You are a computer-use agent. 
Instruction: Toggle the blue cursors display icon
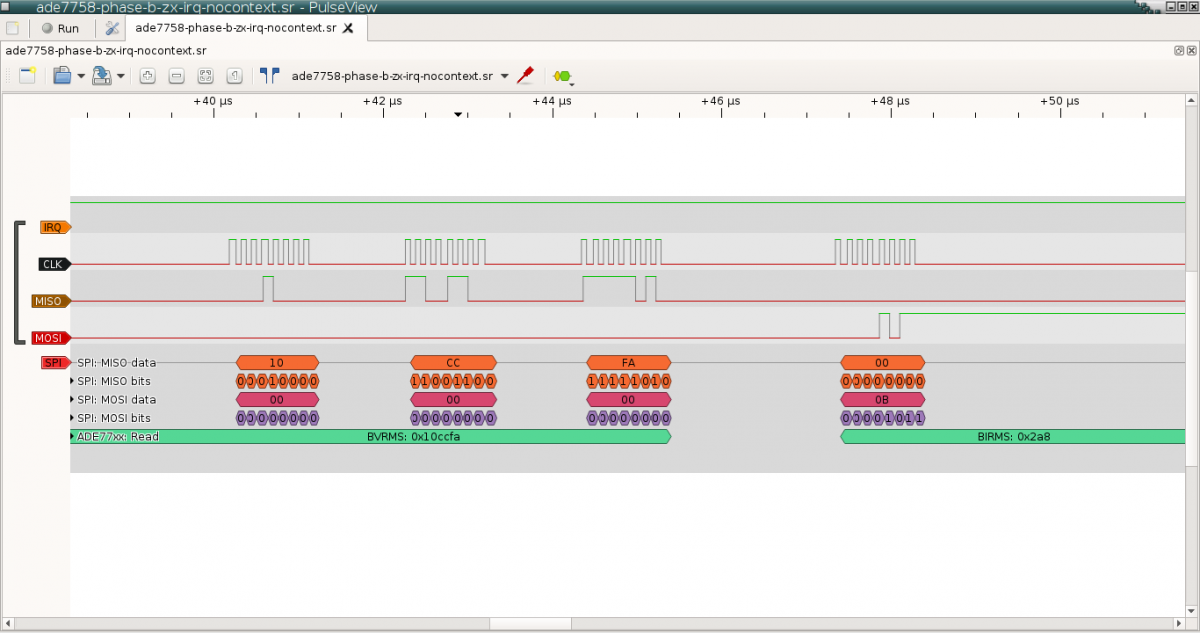click(x=269, y=75)
